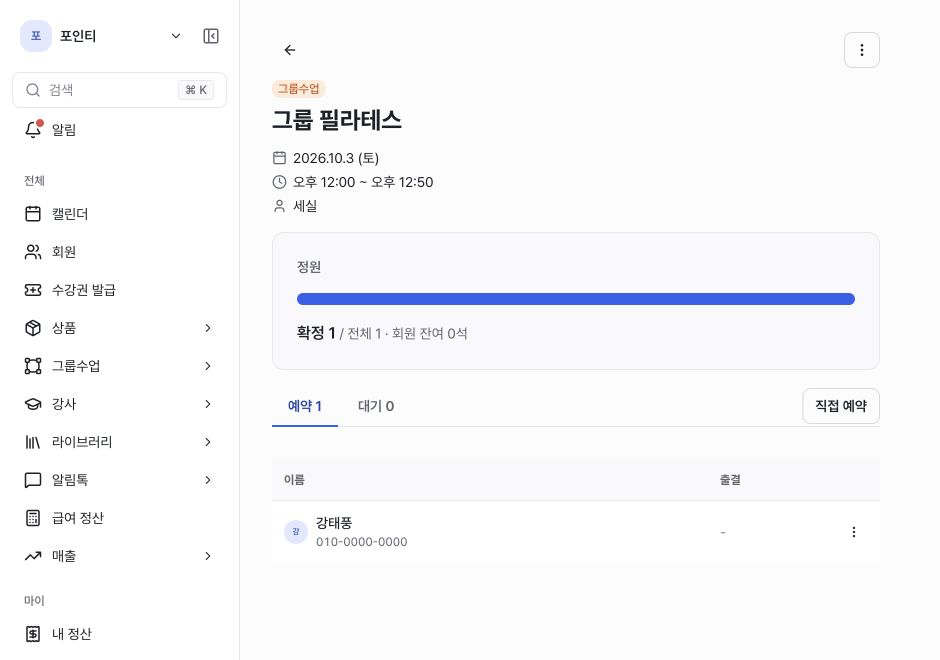The width and height of the screenshot is (940, 660).
Task: Click the 그룹수업 sidebar icon
Action: coord(33,366)
